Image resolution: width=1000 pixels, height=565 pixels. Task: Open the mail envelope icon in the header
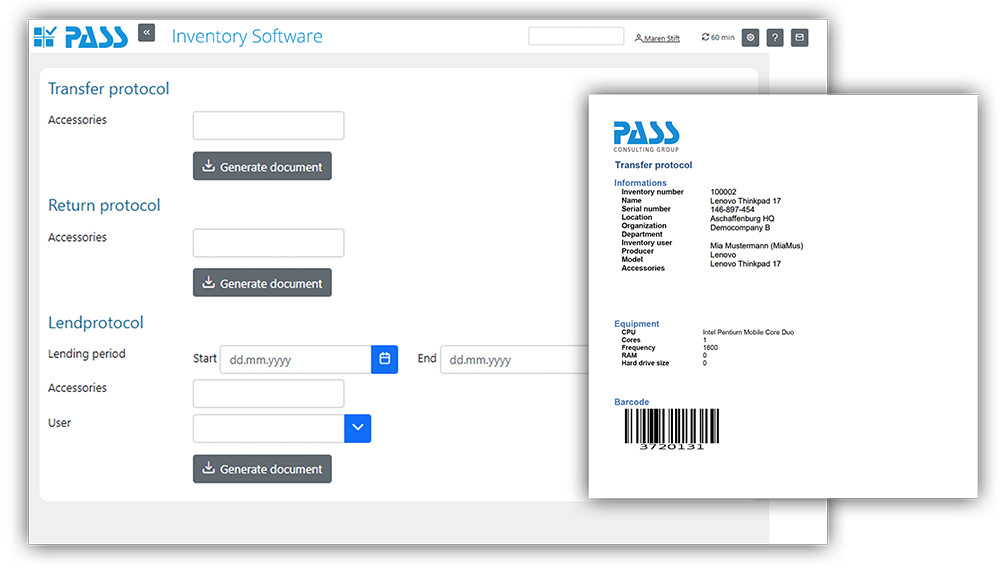pyautogui.click(x=799, y=37)
